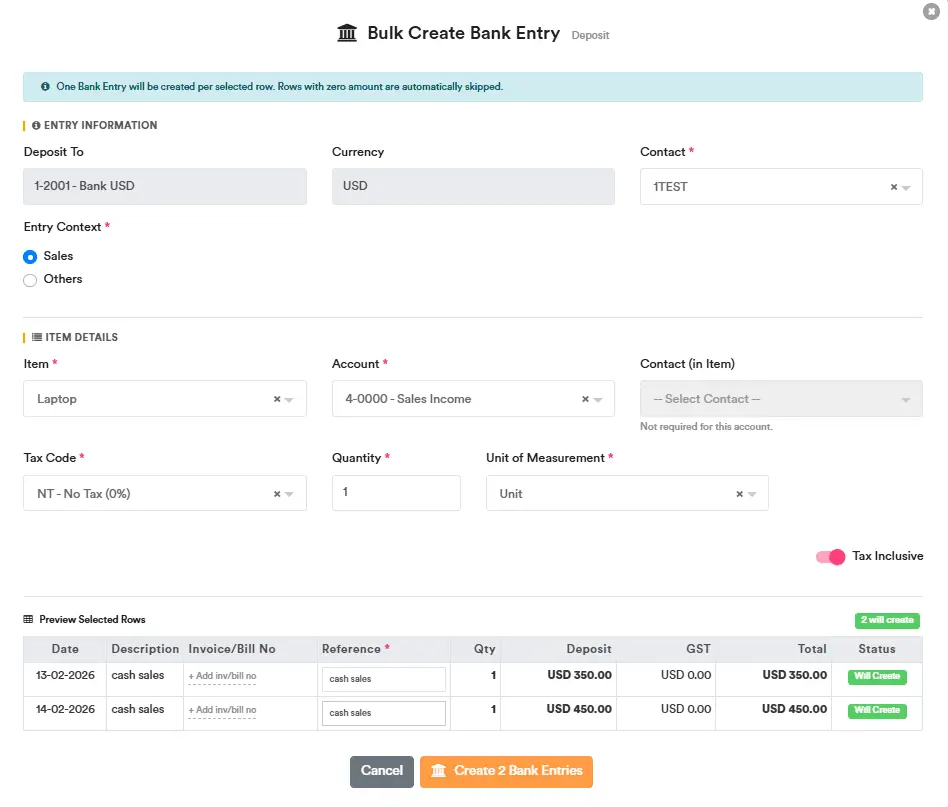Add invoice number for the 14-02-2026 row
948x807 pixels.
click(222, 710)
